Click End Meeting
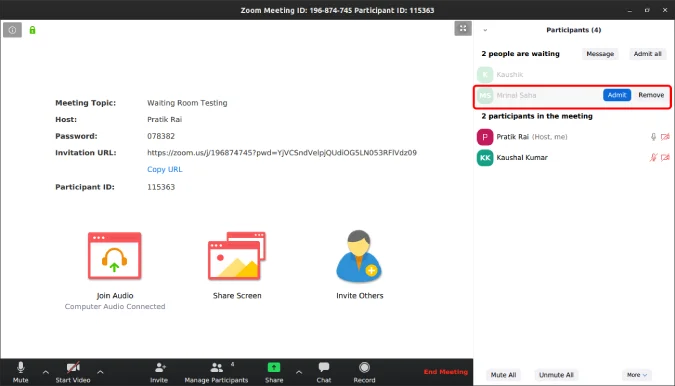 [446, 372]
